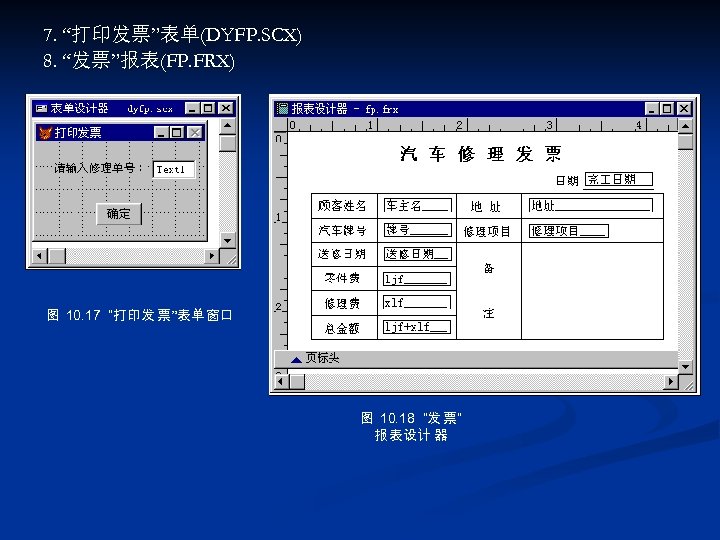Minimize the 表单设计器 window
The width and height of the screenshot is (720, 540).
[x=192, y=108]
